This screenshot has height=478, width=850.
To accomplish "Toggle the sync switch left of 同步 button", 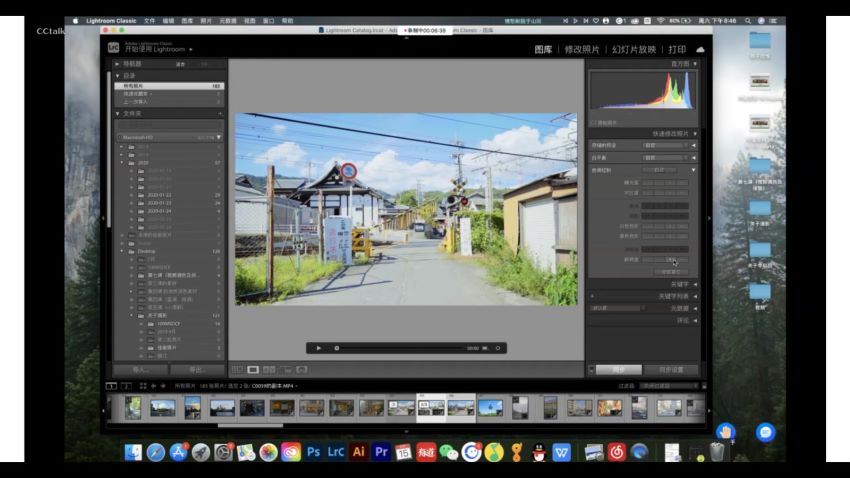I will point(591,370).
